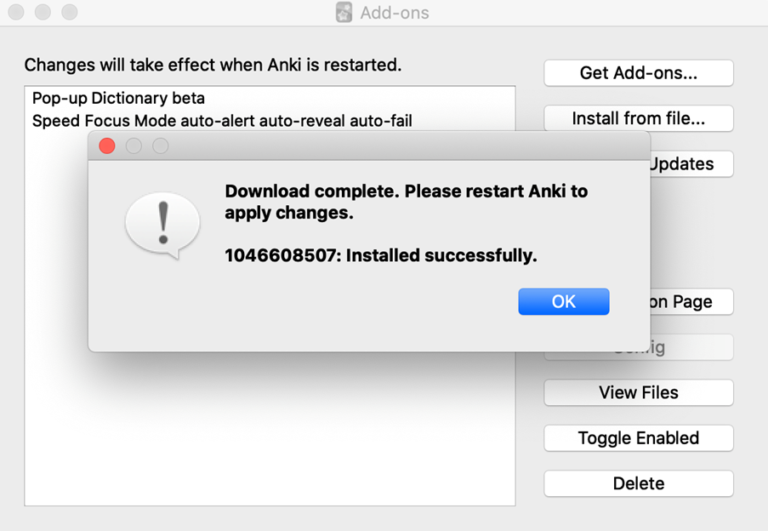Click the 'Installed successfully' message text
The width and height of the screenshot is (768, 531).
point(381,256)
